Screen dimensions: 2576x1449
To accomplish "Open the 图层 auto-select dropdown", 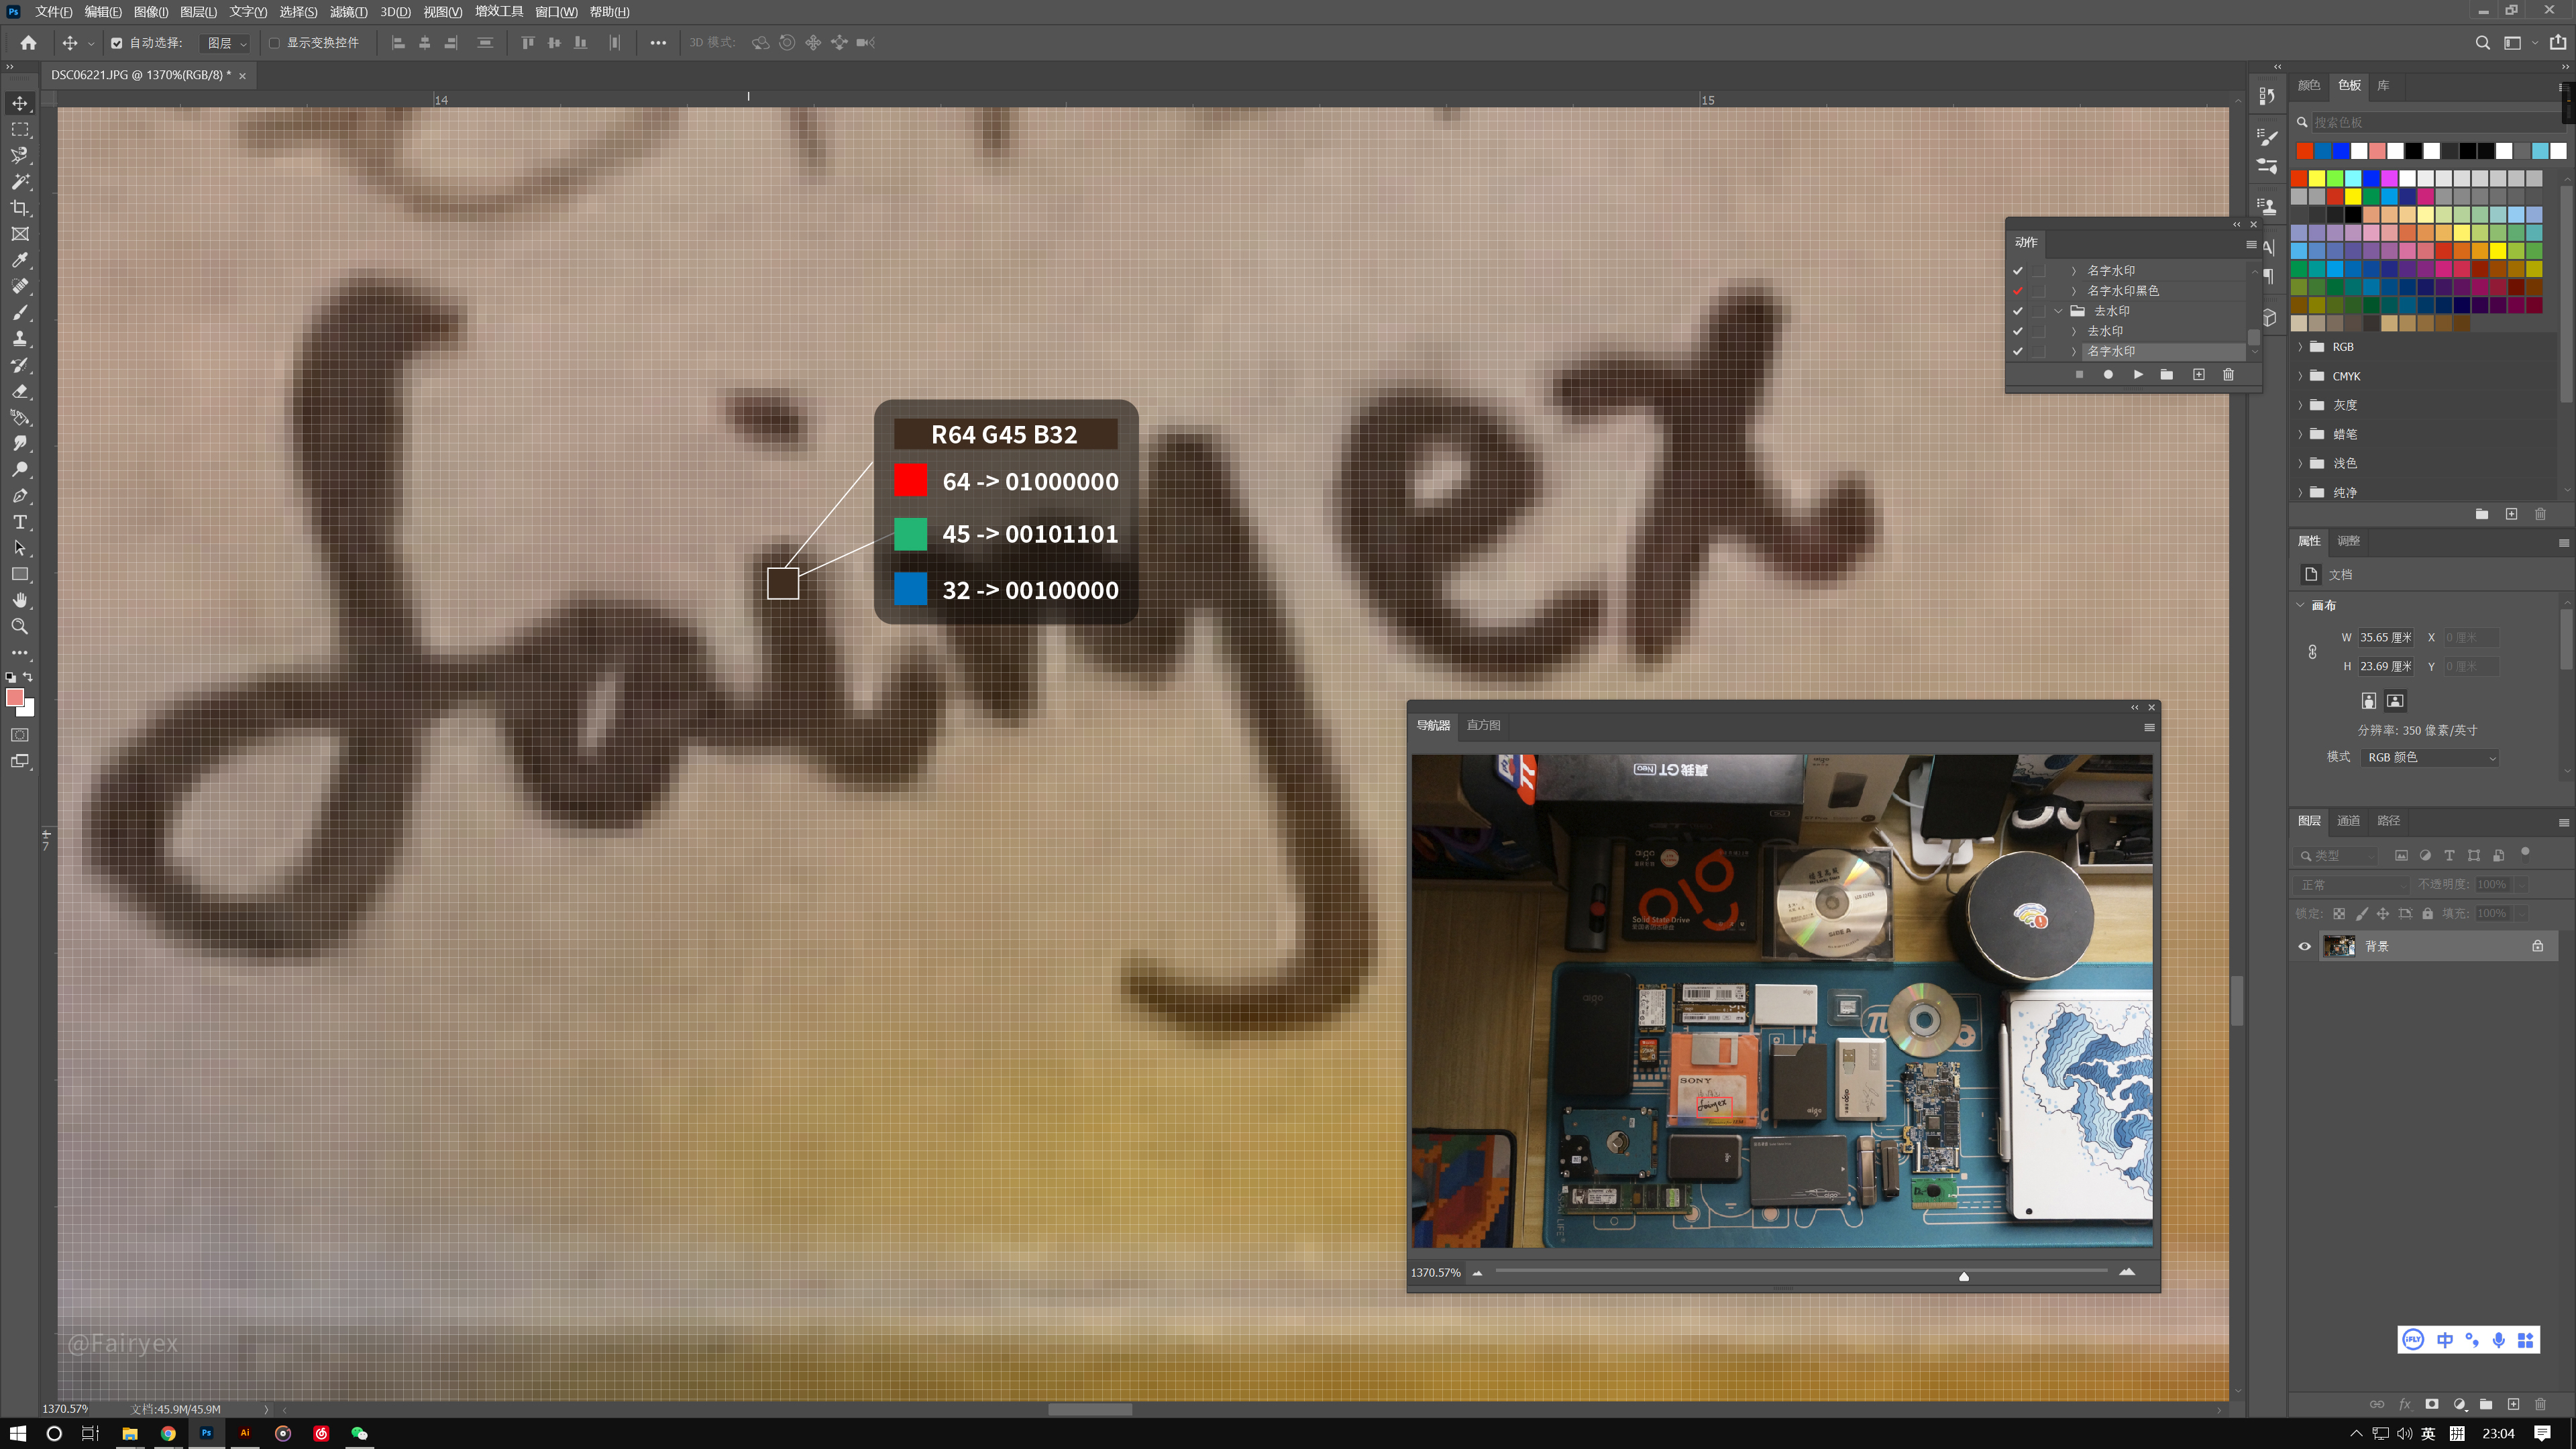I will [x=226, y=43].
